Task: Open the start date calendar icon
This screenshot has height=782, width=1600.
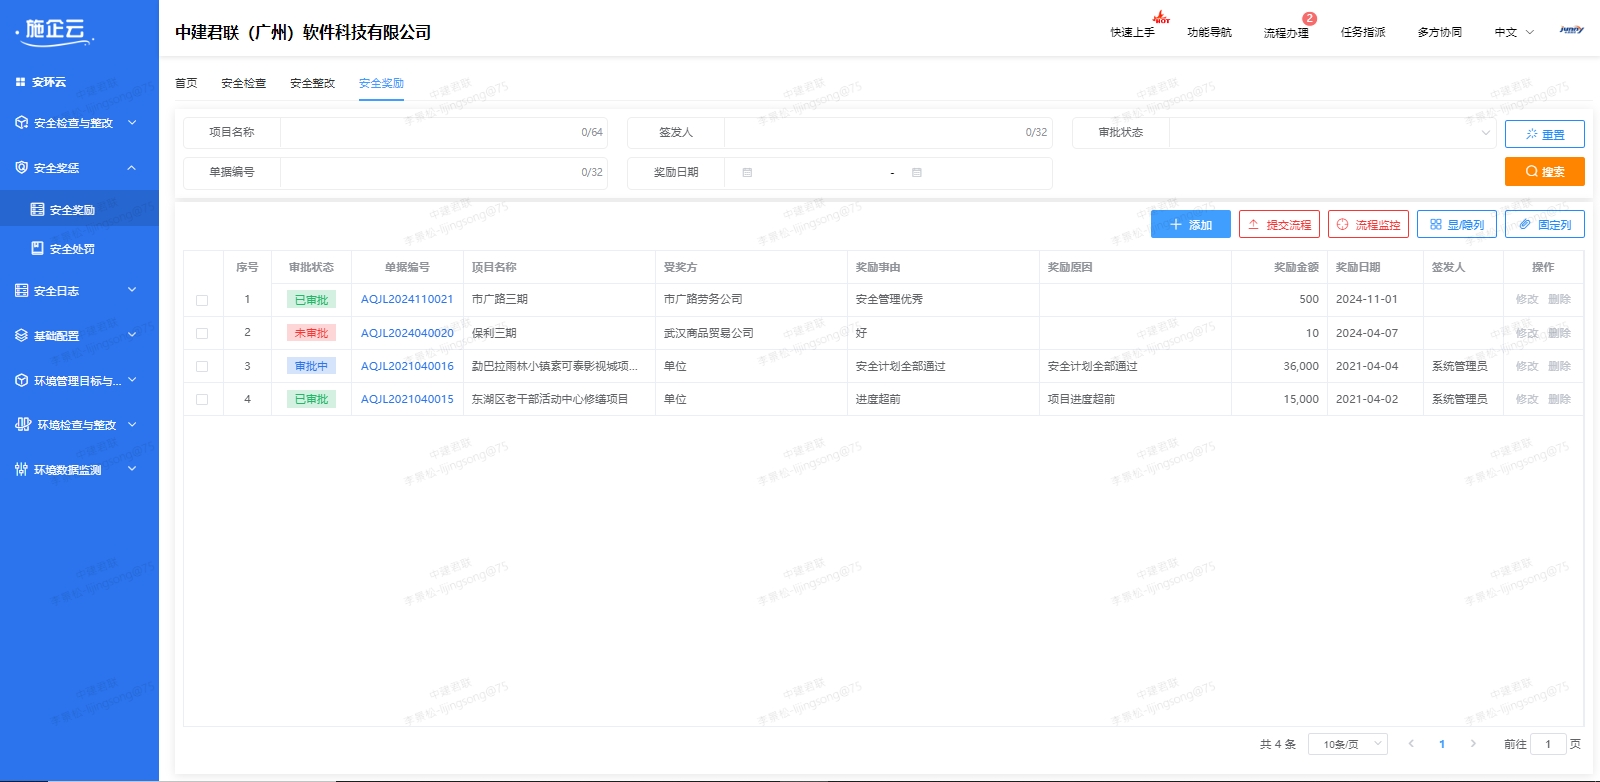Action: click(x=747, y=172)
